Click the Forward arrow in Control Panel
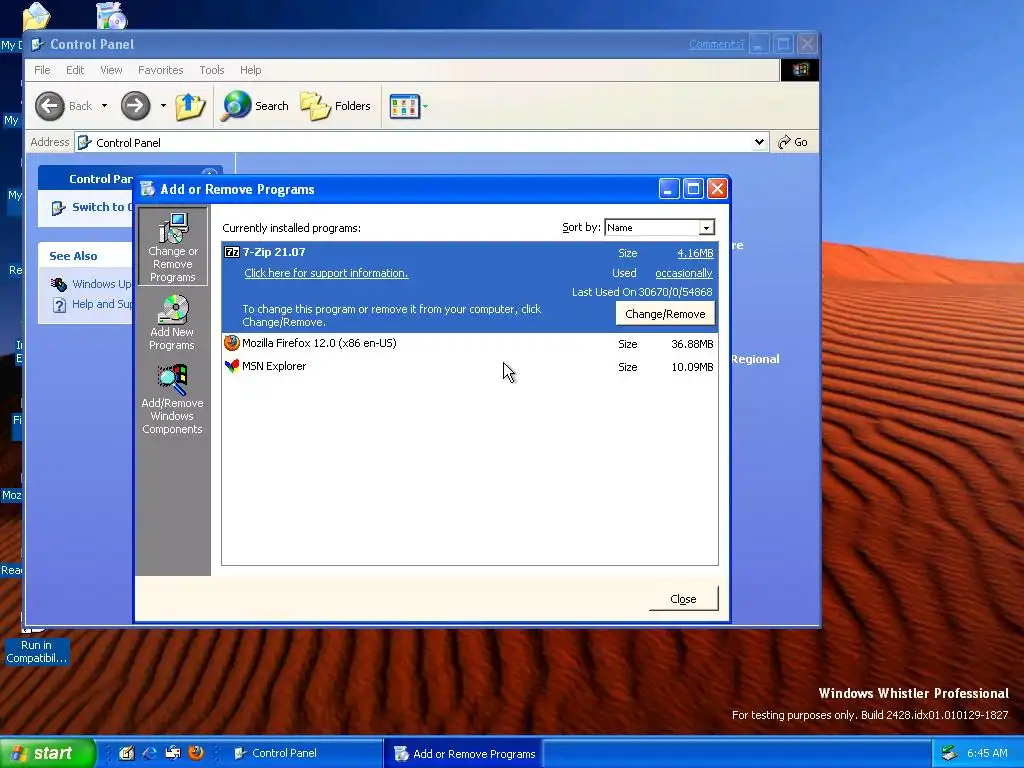The height and width of the screenshot is (768, 1024). [x=135, y=106]
